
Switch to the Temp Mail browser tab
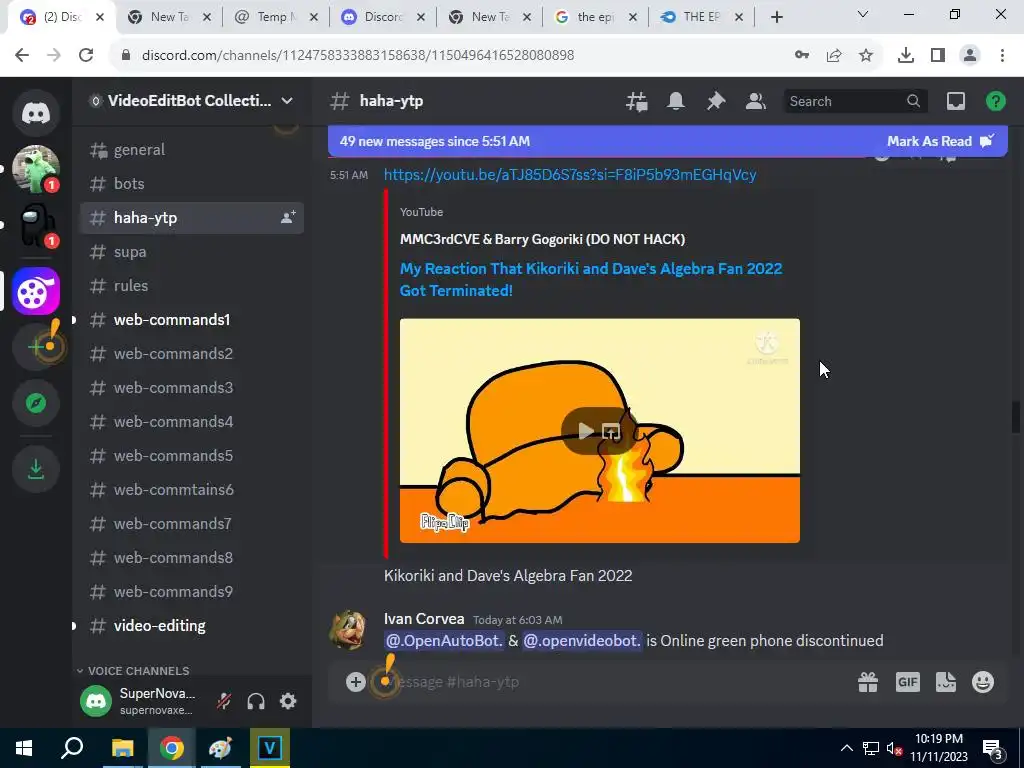[276, 17]
